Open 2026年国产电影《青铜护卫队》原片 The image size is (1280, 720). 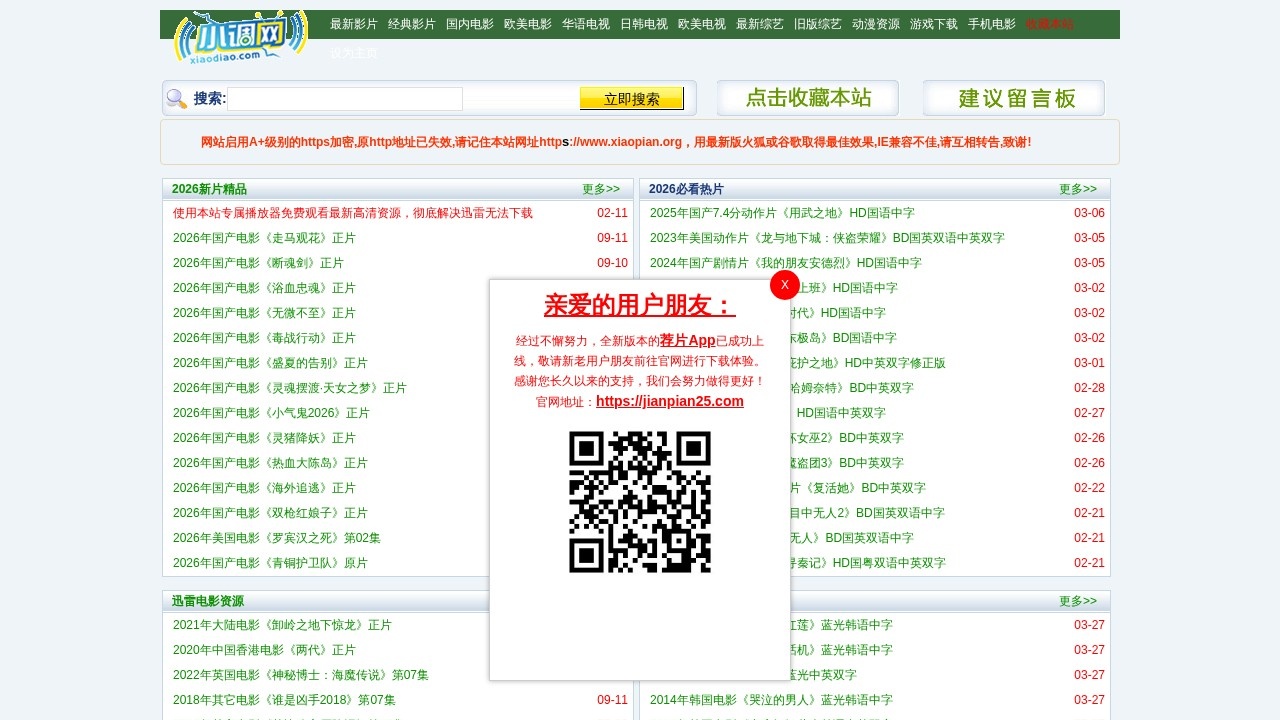click(270, 563)
